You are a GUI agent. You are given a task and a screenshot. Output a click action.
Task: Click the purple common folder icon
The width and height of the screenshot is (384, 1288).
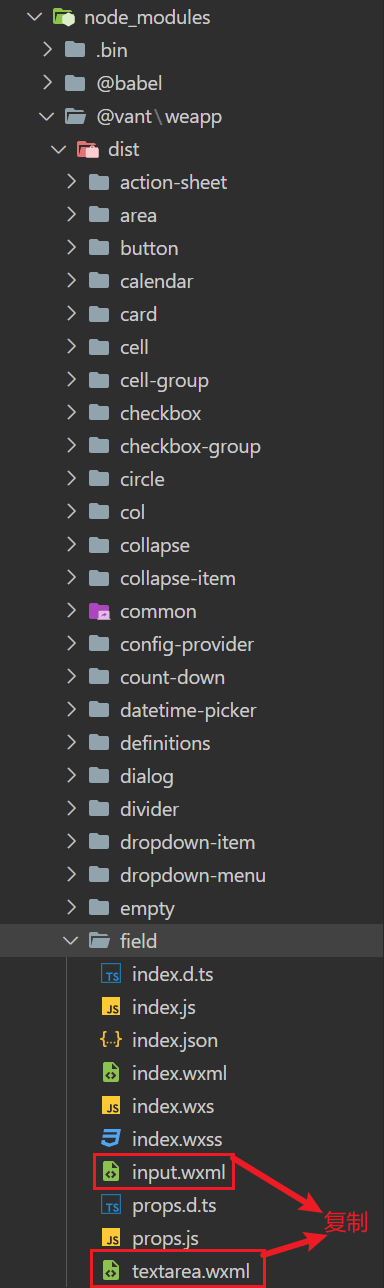(99, 611)
